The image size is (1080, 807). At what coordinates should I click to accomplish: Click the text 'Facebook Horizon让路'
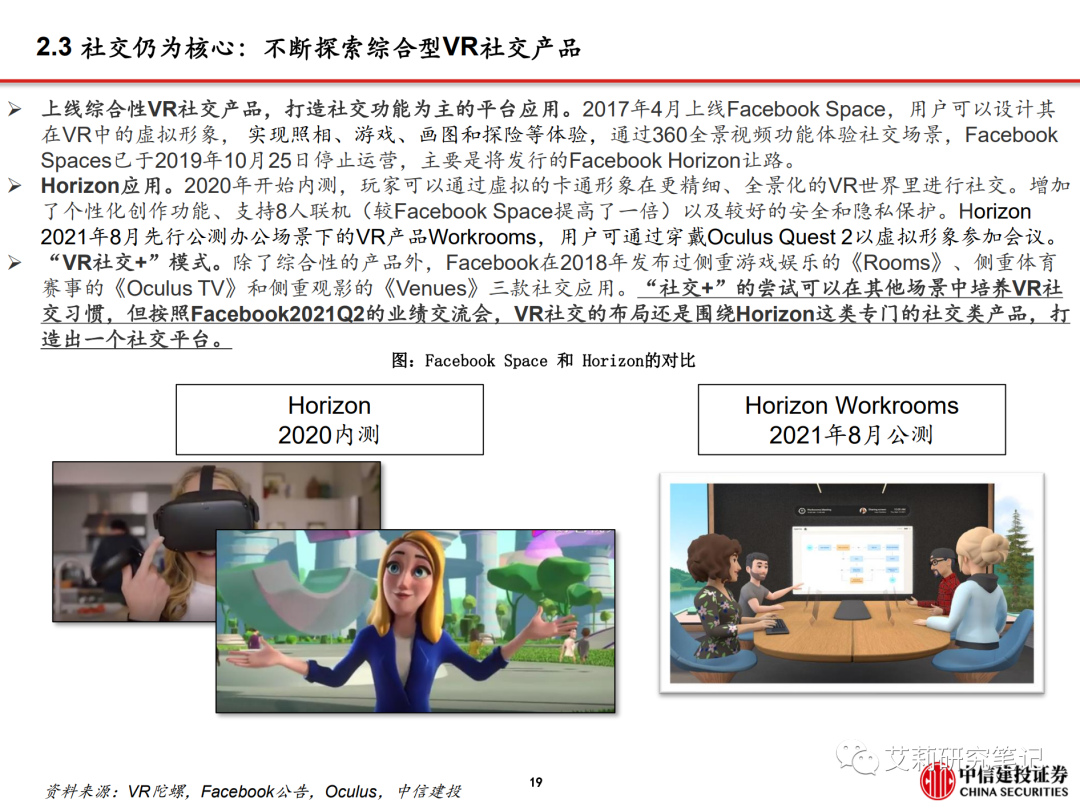point(677,160)
